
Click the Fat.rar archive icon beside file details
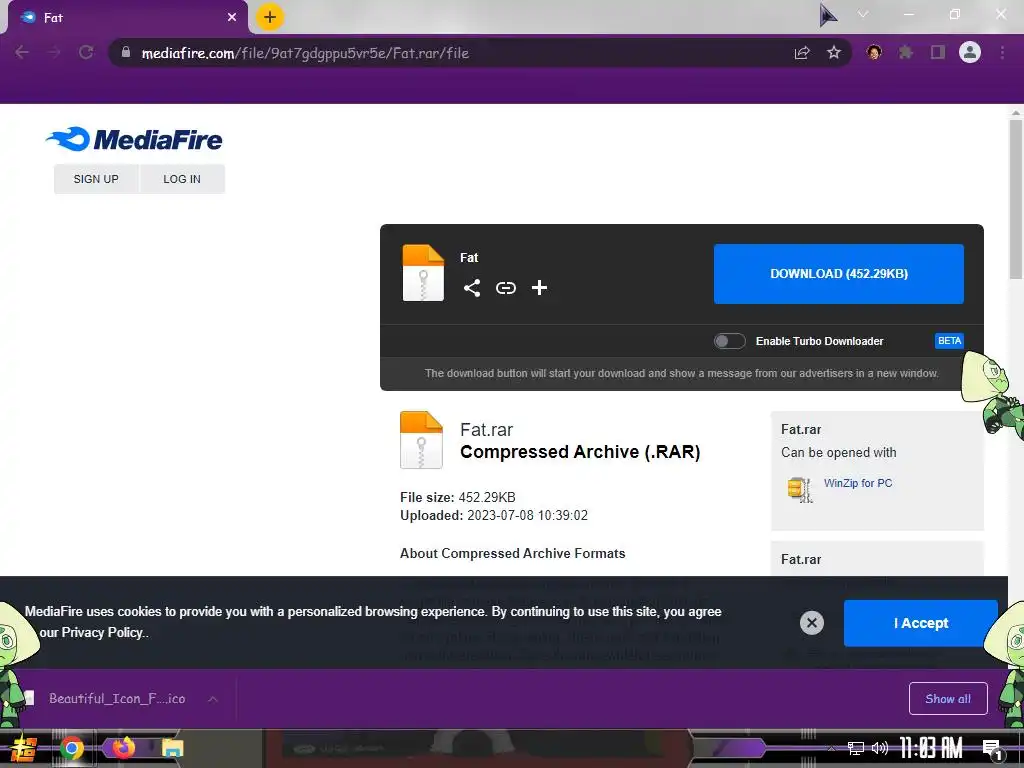pos(421,440)
